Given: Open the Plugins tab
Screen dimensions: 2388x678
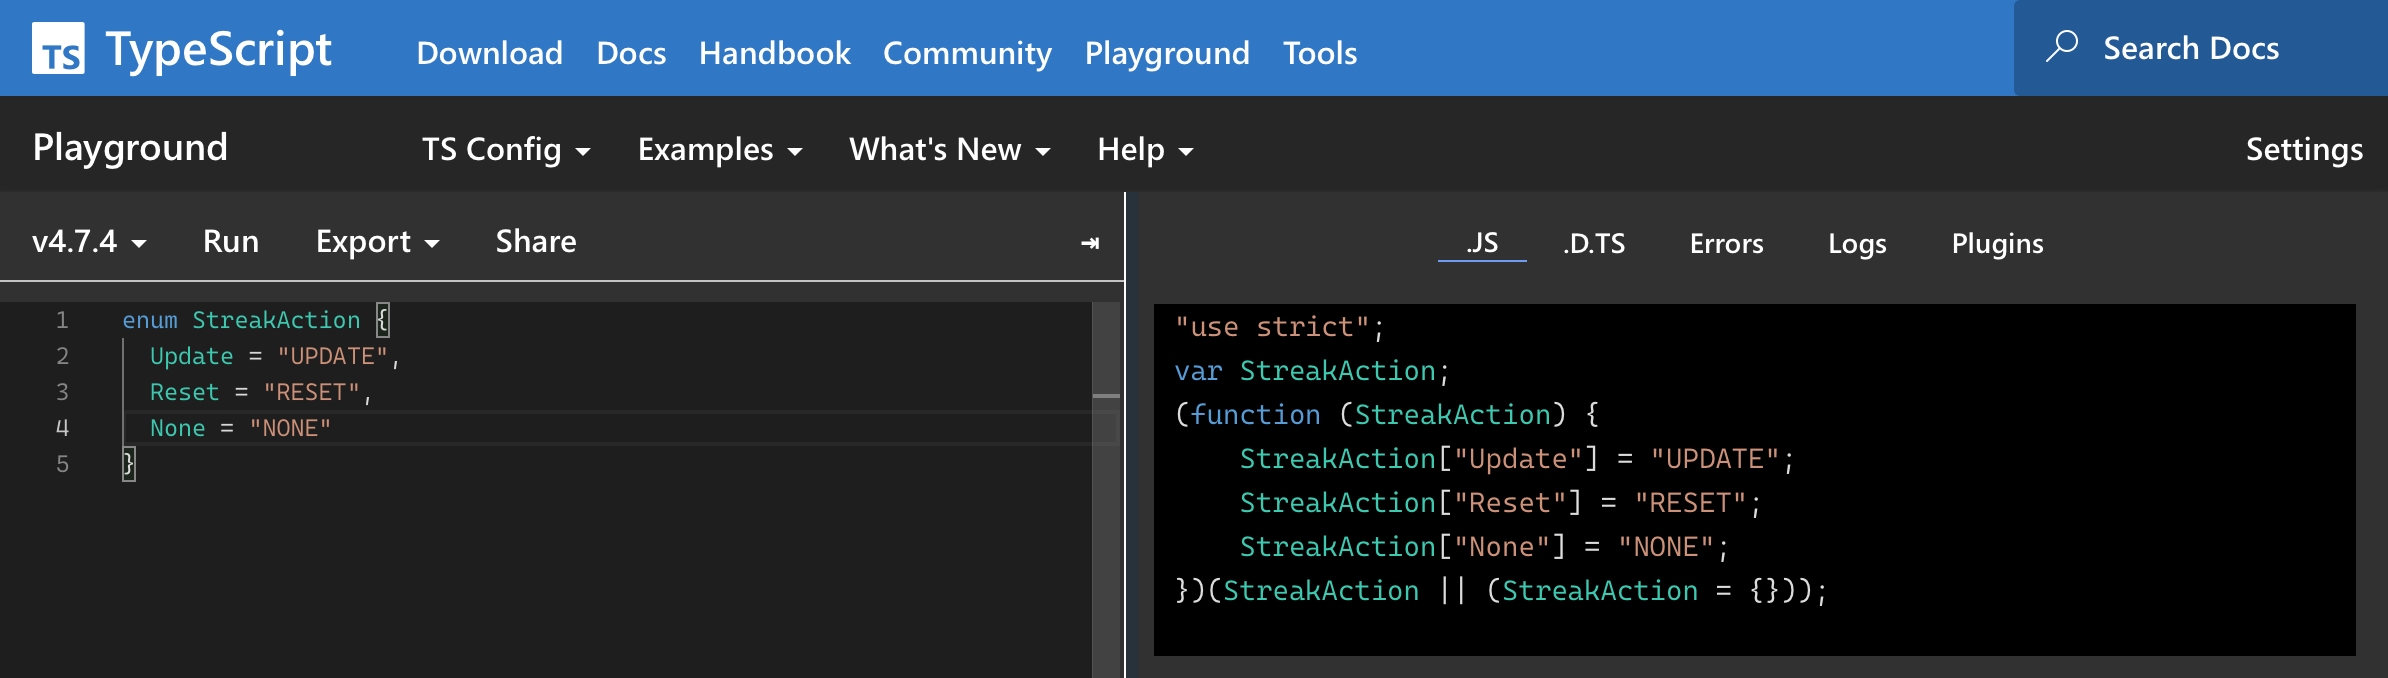Looking at the screenshot, I should tap(1997, 244).
